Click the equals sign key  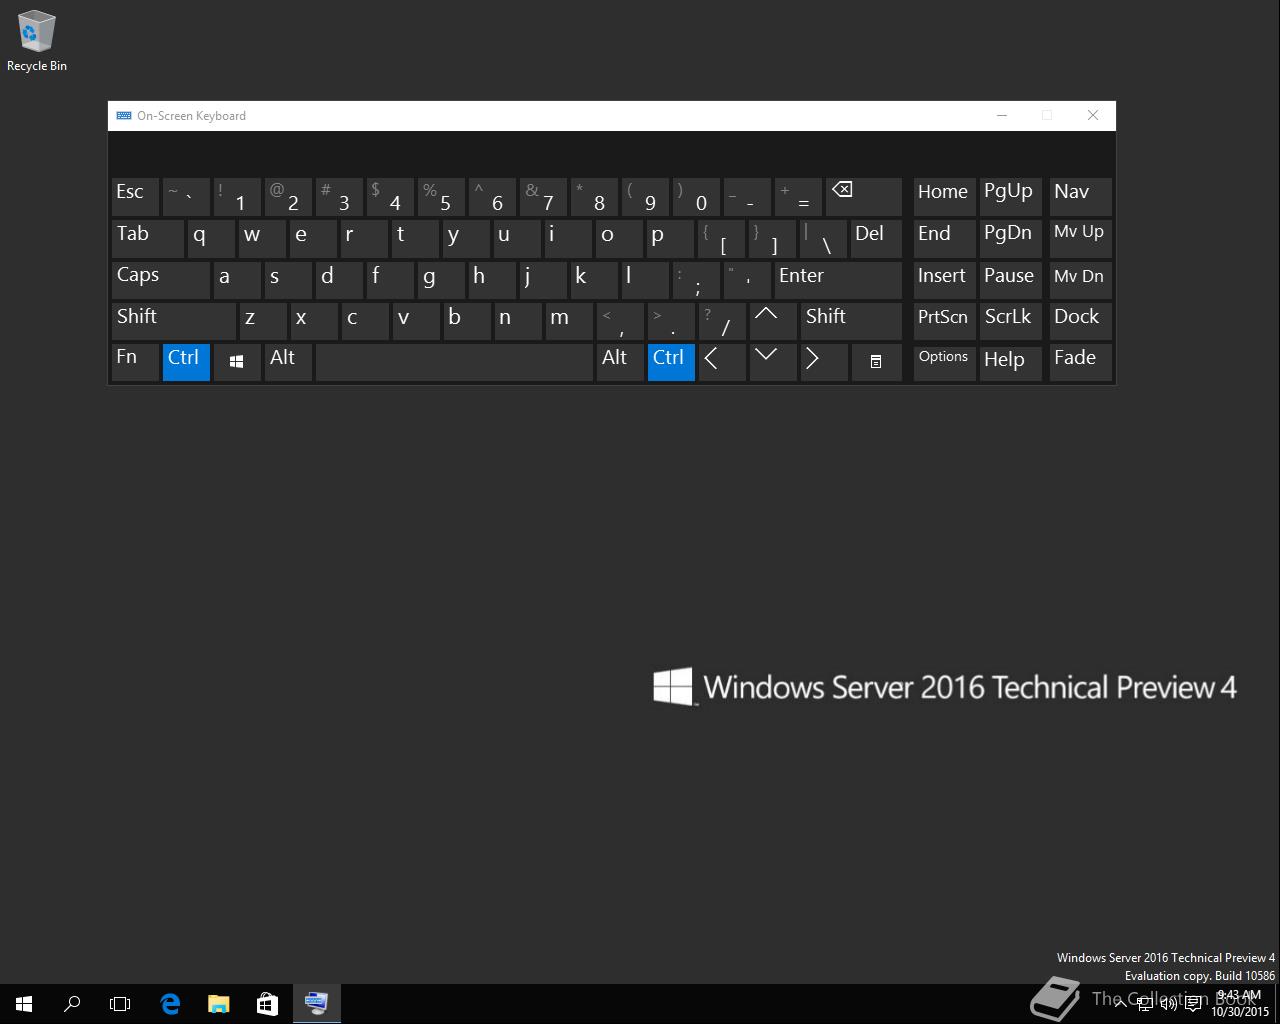tap(799, 198)
